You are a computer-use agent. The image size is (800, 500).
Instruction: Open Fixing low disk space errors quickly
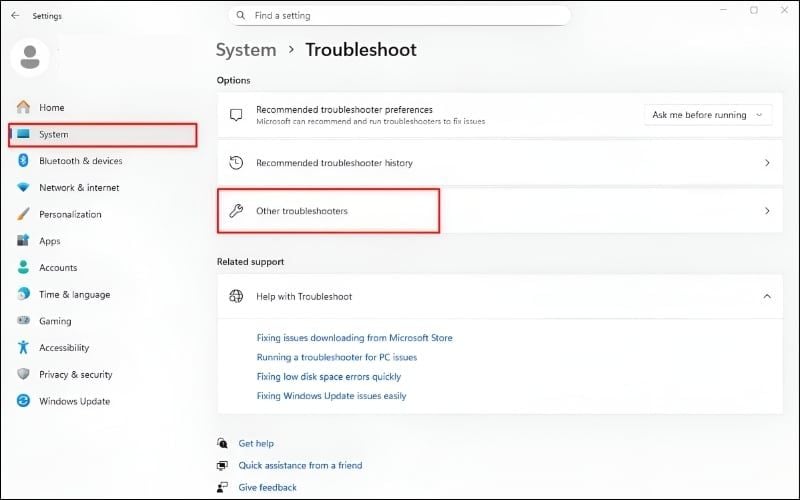(x=329, y=377)
